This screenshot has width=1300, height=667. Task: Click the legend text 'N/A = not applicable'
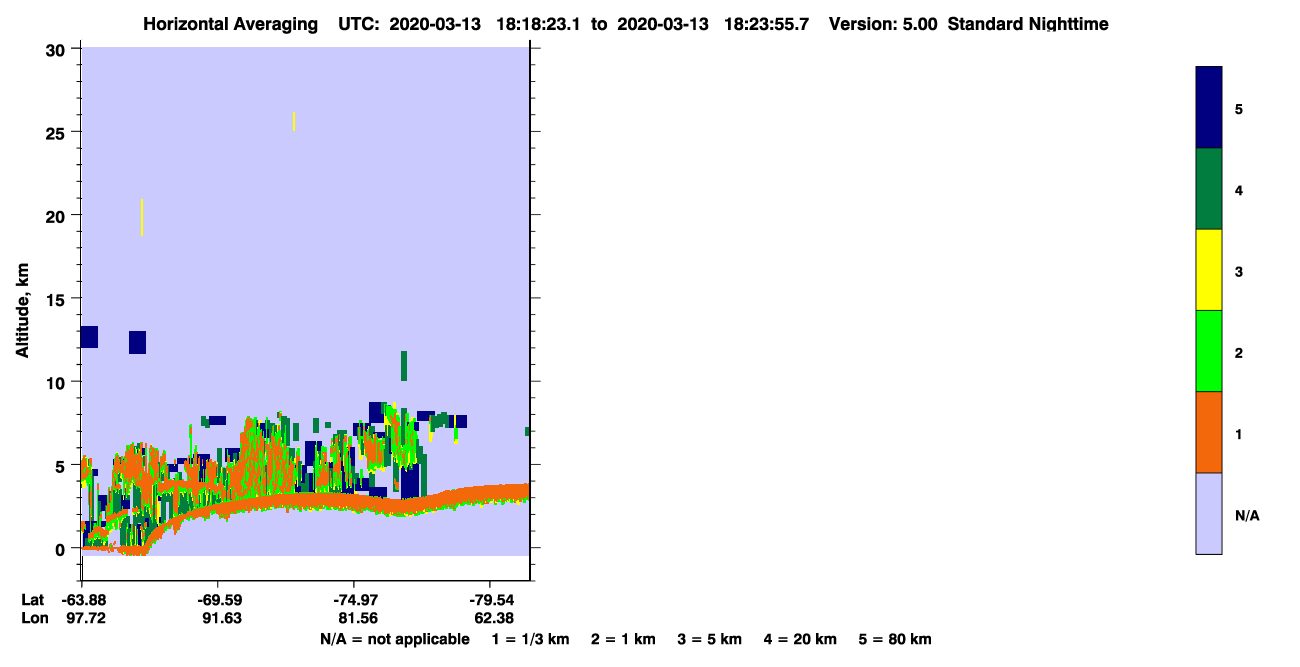pyautogui.click(x=394, y=639)
